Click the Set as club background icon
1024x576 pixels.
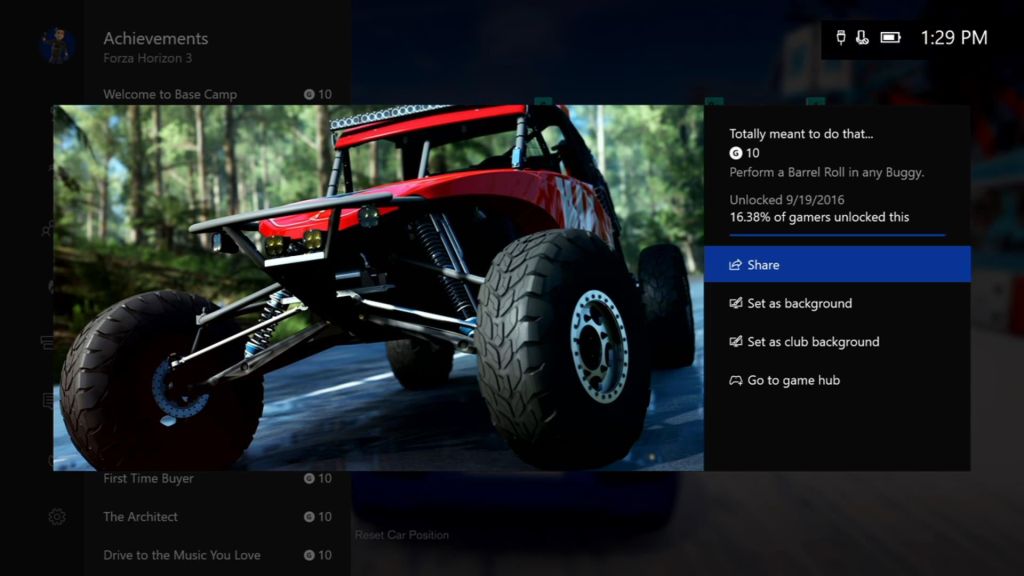pyautogui.click(x=735, y=342)
